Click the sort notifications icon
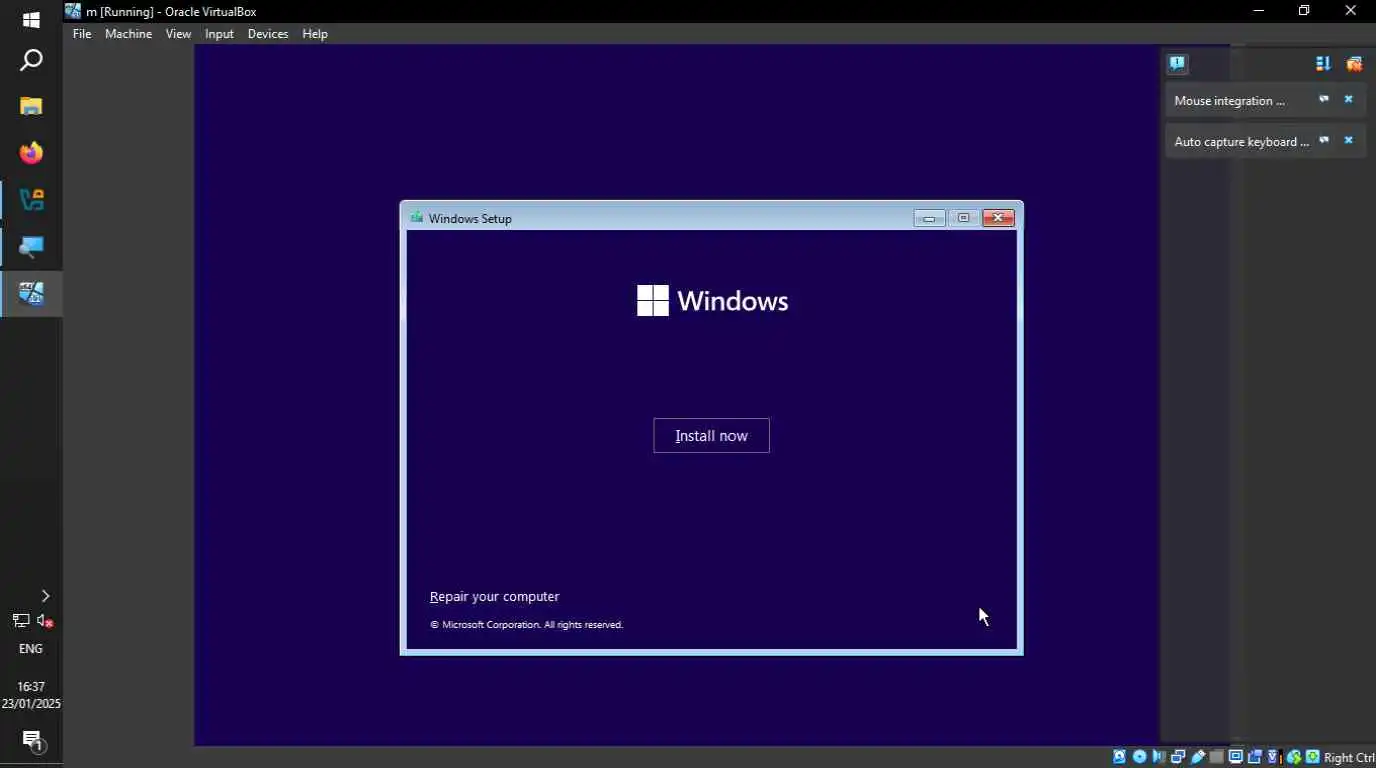Screen dimensions: 1376x768 tap(1323, 63)
